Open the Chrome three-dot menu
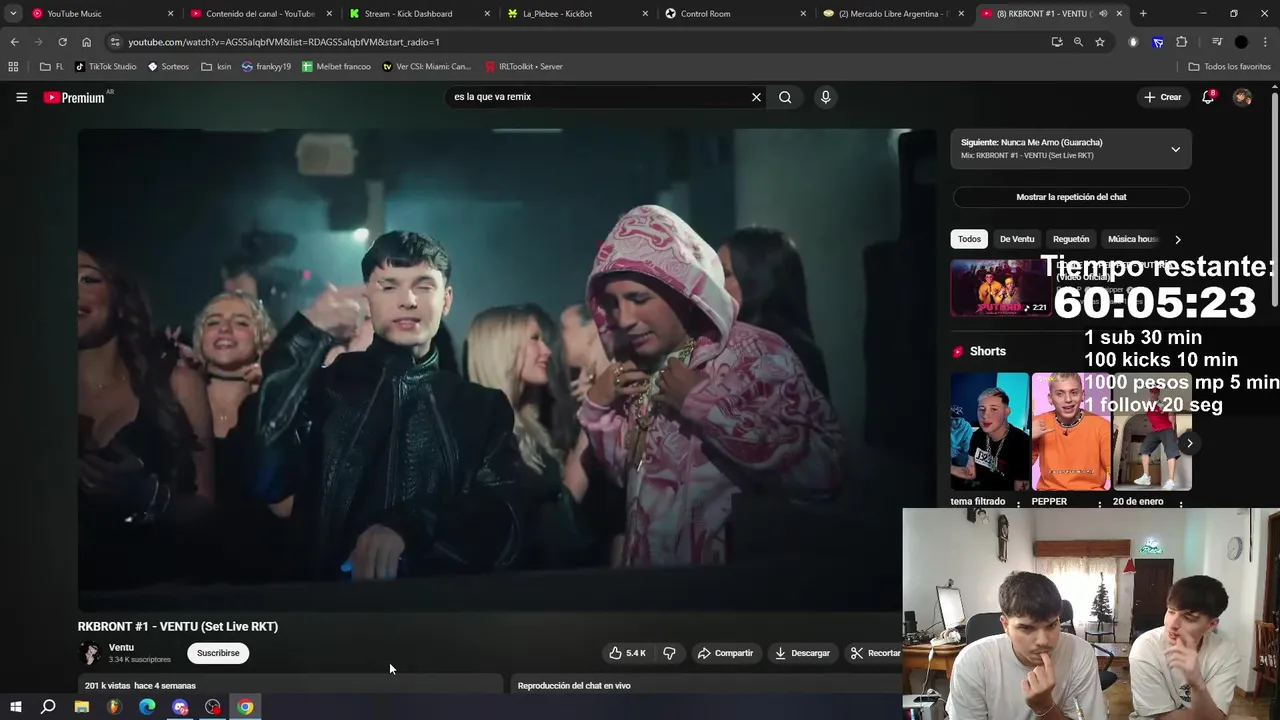Image resolution: width=1280 pixels, height=720 pixels. tap(1266, 42)
